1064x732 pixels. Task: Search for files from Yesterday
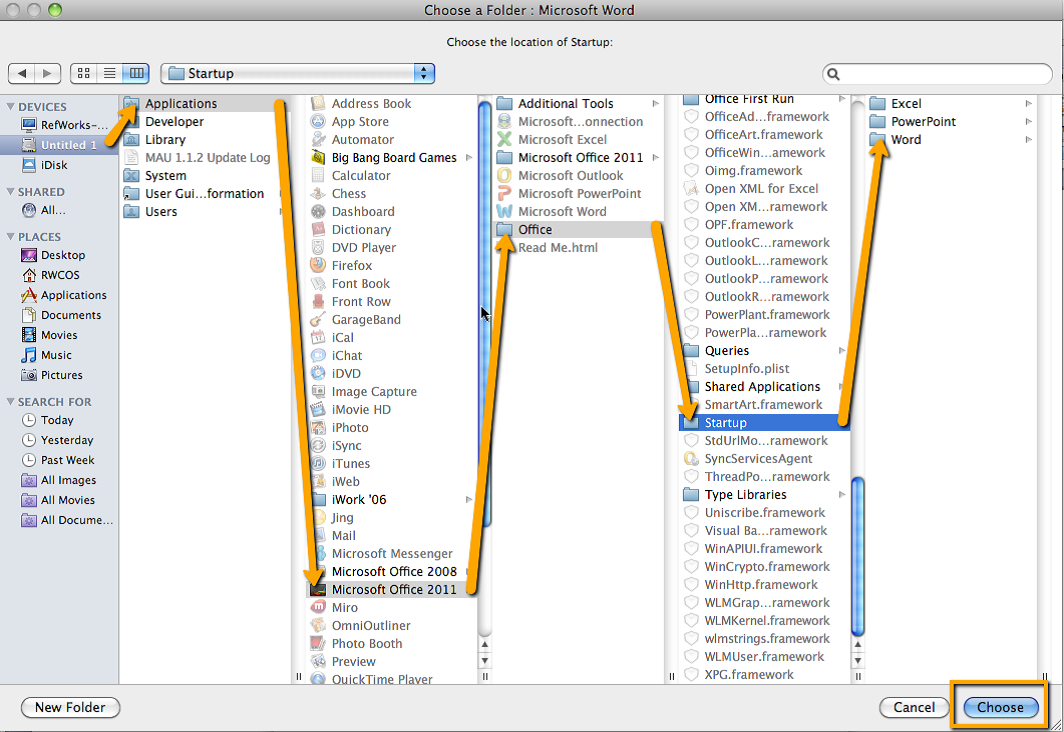(x=58, y=440)
